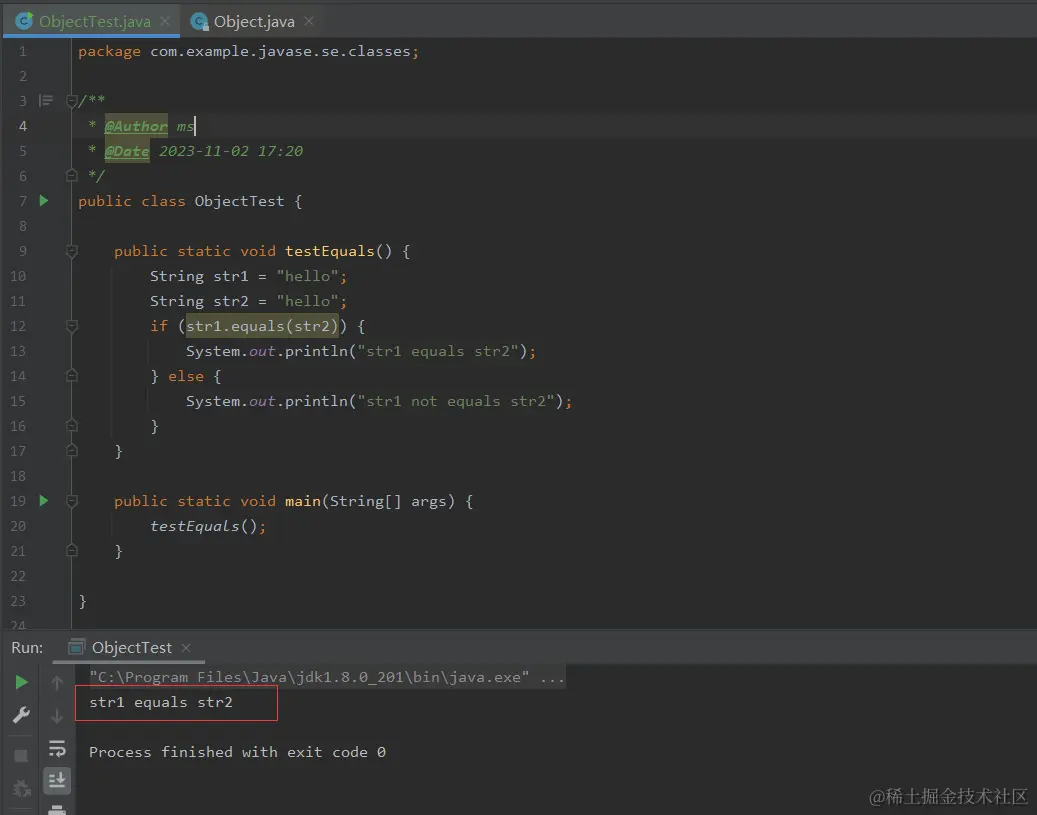Jump down the stack trace arrow

coord(57,715)
